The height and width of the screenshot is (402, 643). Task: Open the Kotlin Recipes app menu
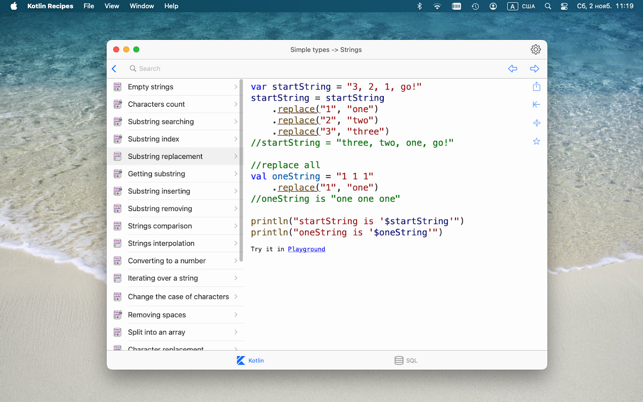[x=50, y=6]
